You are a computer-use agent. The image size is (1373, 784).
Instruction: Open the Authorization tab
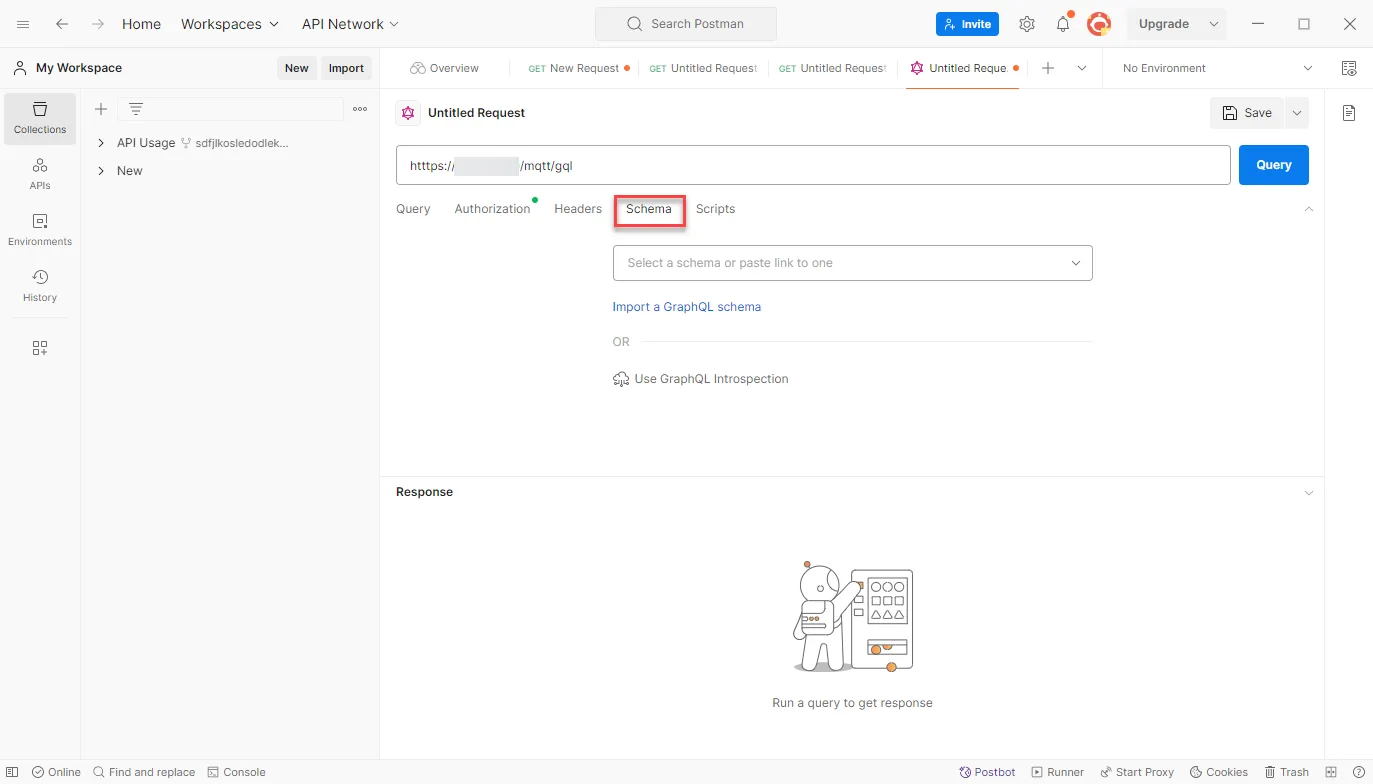(x=492, y=209)
